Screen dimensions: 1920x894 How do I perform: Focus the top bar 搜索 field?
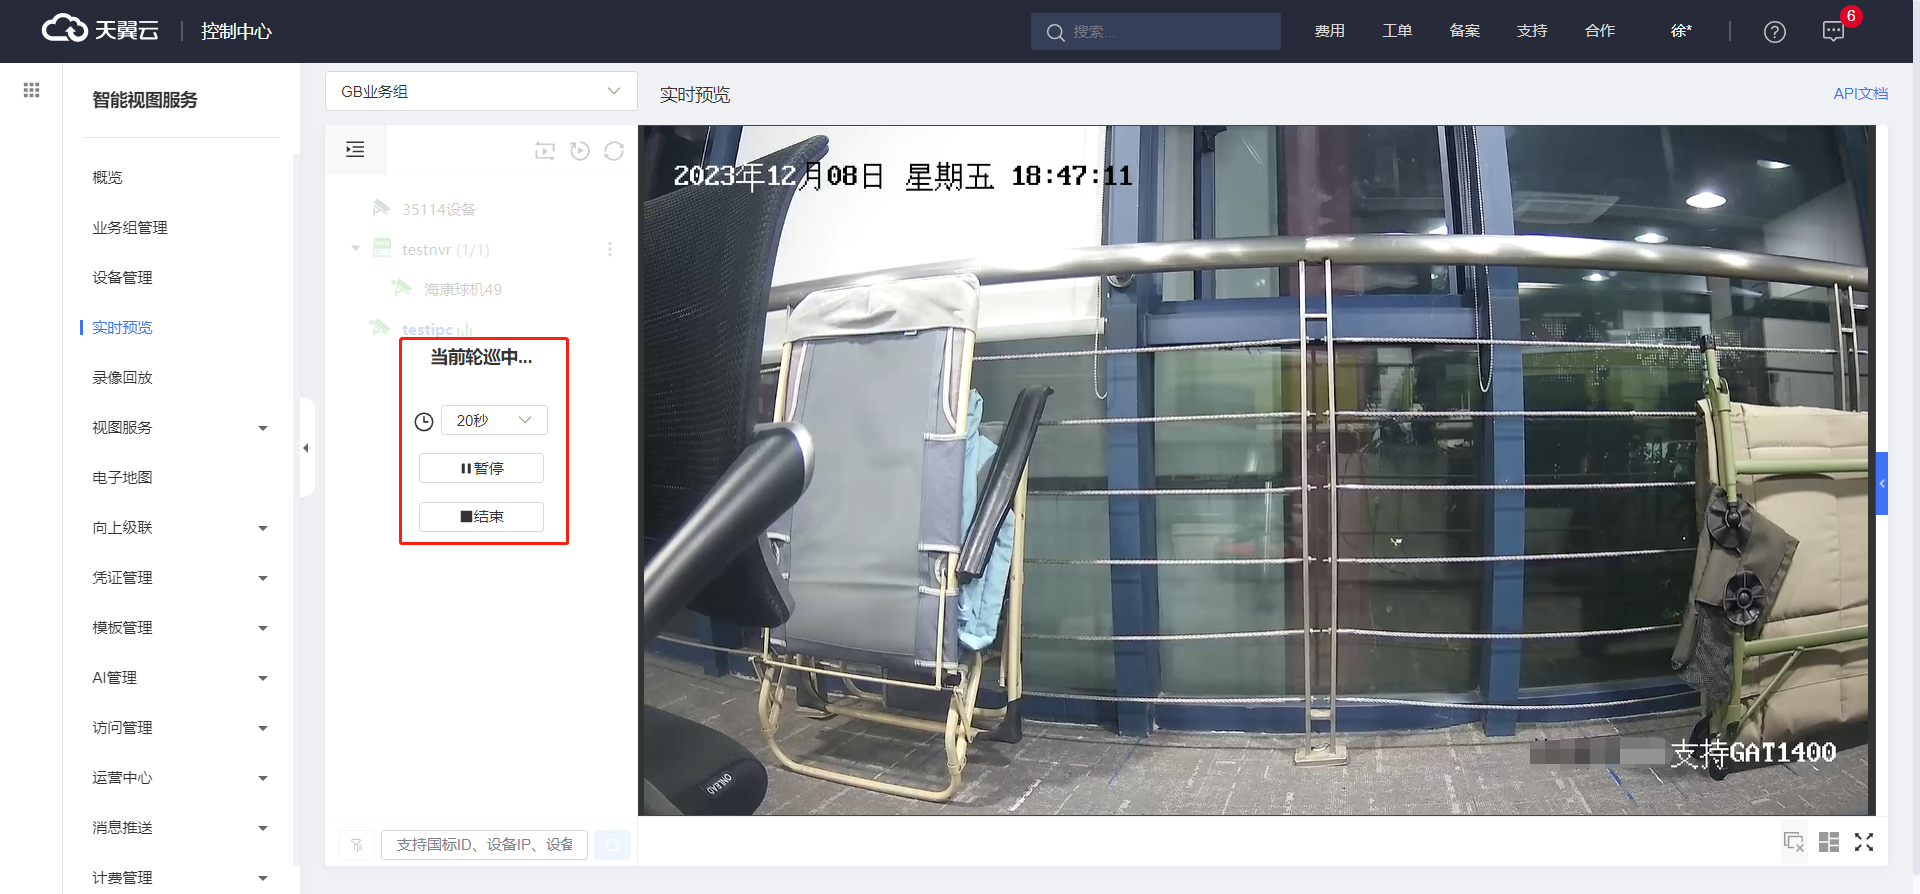point(1156,32)
